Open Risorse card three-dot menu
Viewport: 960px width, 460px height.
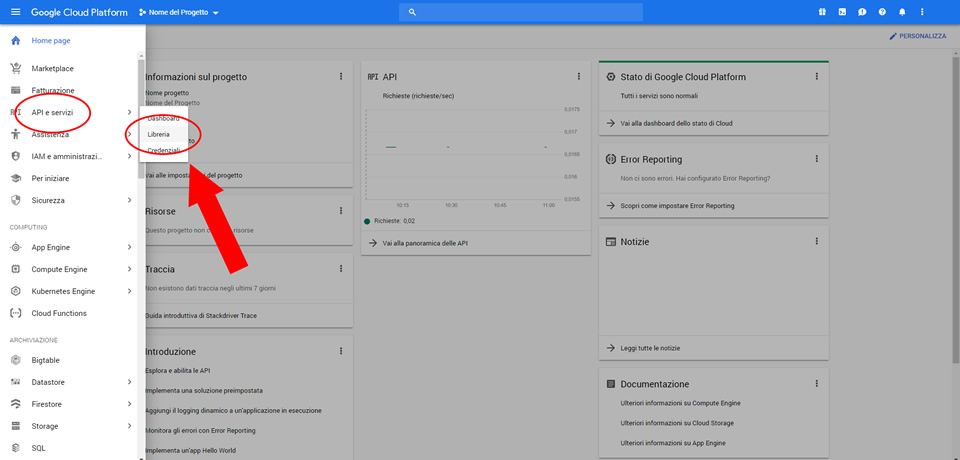(x=341, y=211)
